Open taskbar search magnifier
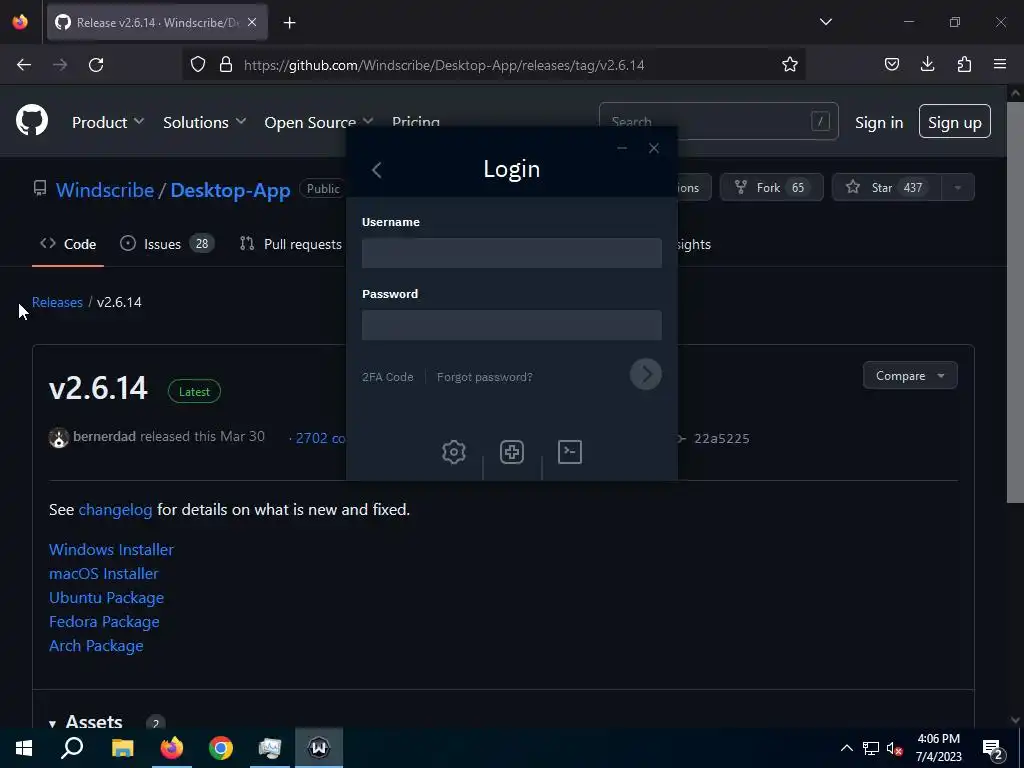This screenshot has width=1024, height=768. [72, 748]
